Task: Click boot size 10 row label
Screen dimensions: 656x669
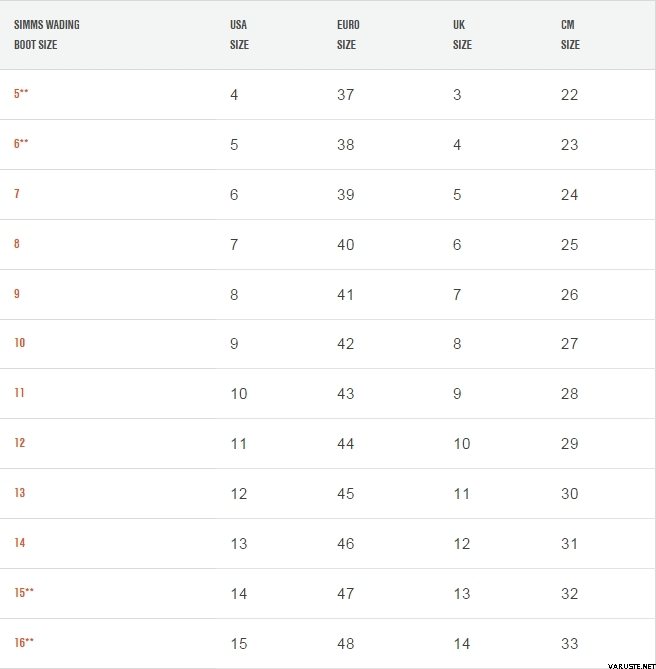Action: [20, 343]
